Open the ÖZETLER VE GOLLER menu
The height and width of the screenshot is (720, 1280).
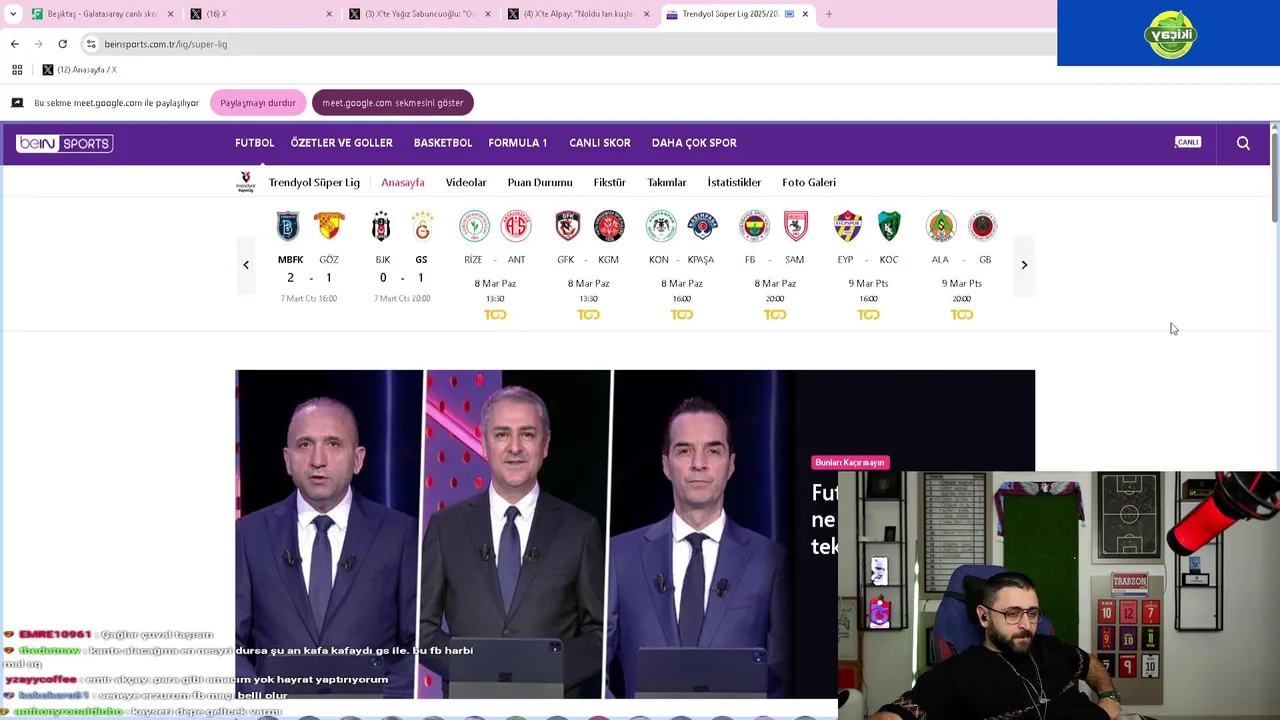point(341,143)
